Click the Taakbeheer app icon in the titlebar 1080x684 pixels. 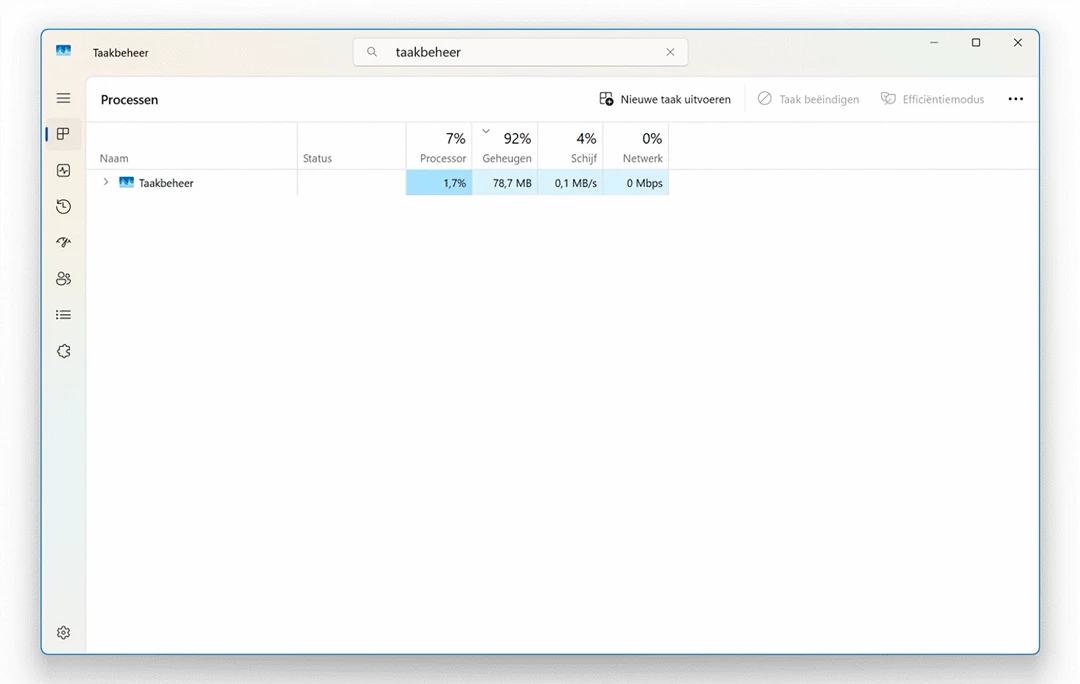click(x=63, y=51)
